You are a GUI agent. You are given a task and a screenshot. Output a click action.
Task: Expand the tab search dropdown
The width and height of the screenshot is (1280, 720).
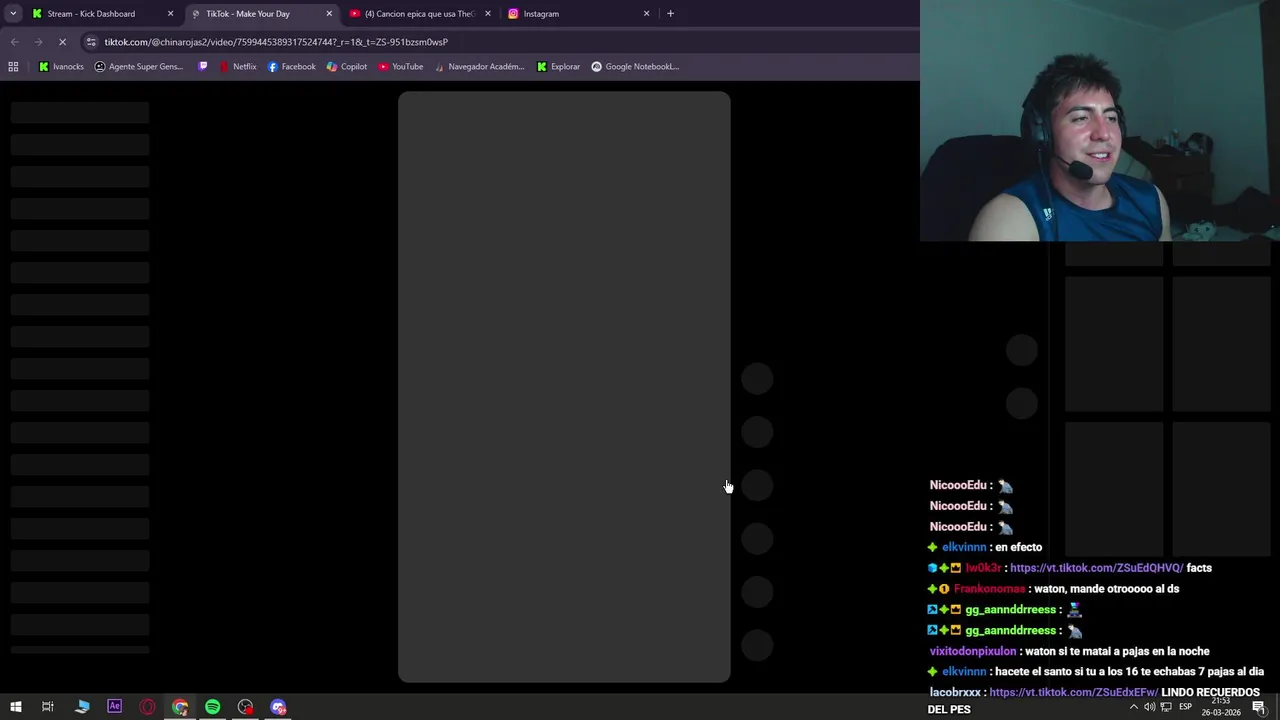[13, 14]
